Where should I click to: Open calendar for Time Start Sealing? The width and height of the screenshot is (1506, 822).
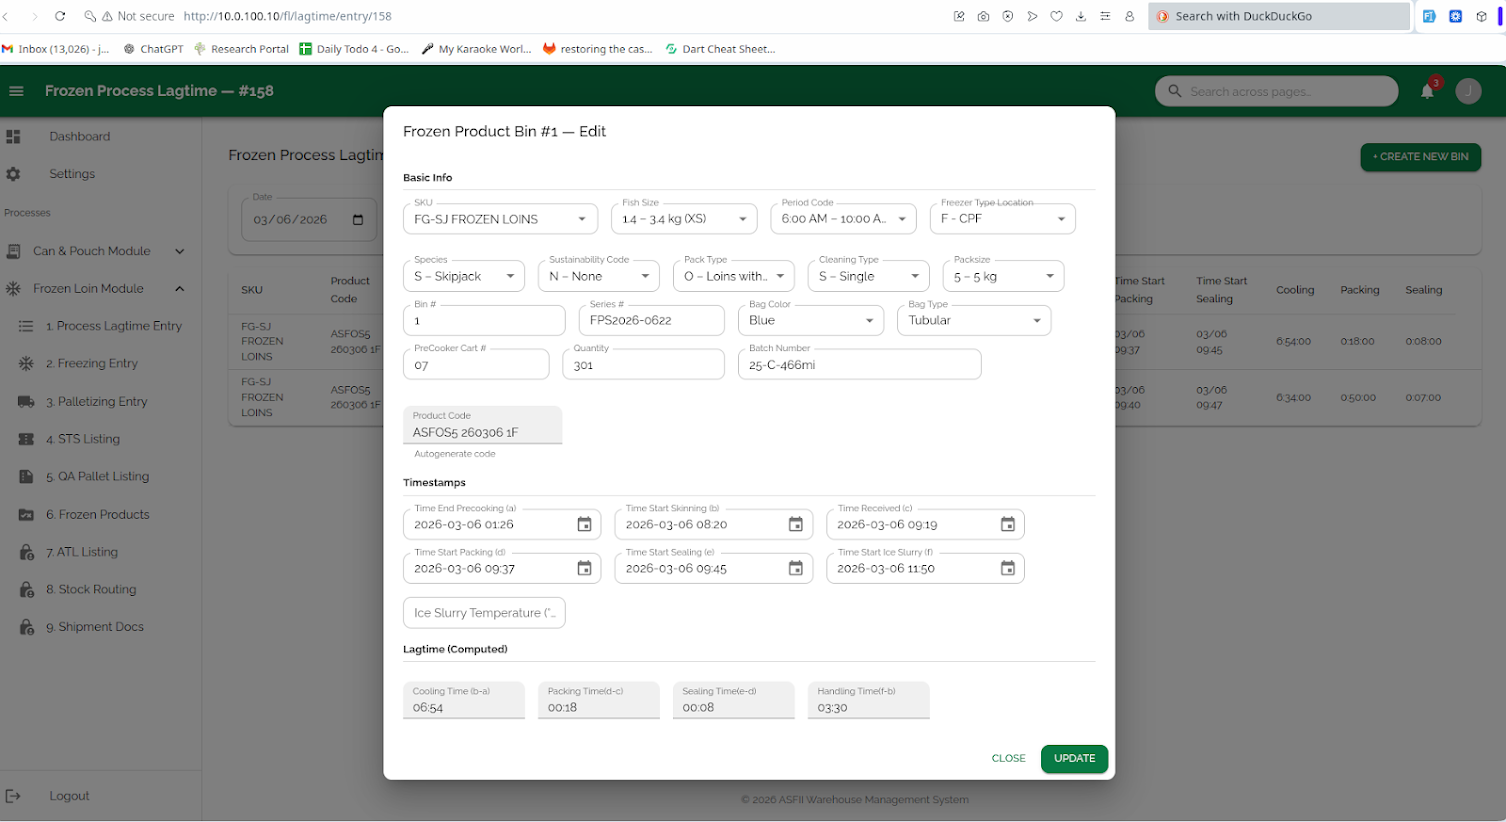coord(796,569)
